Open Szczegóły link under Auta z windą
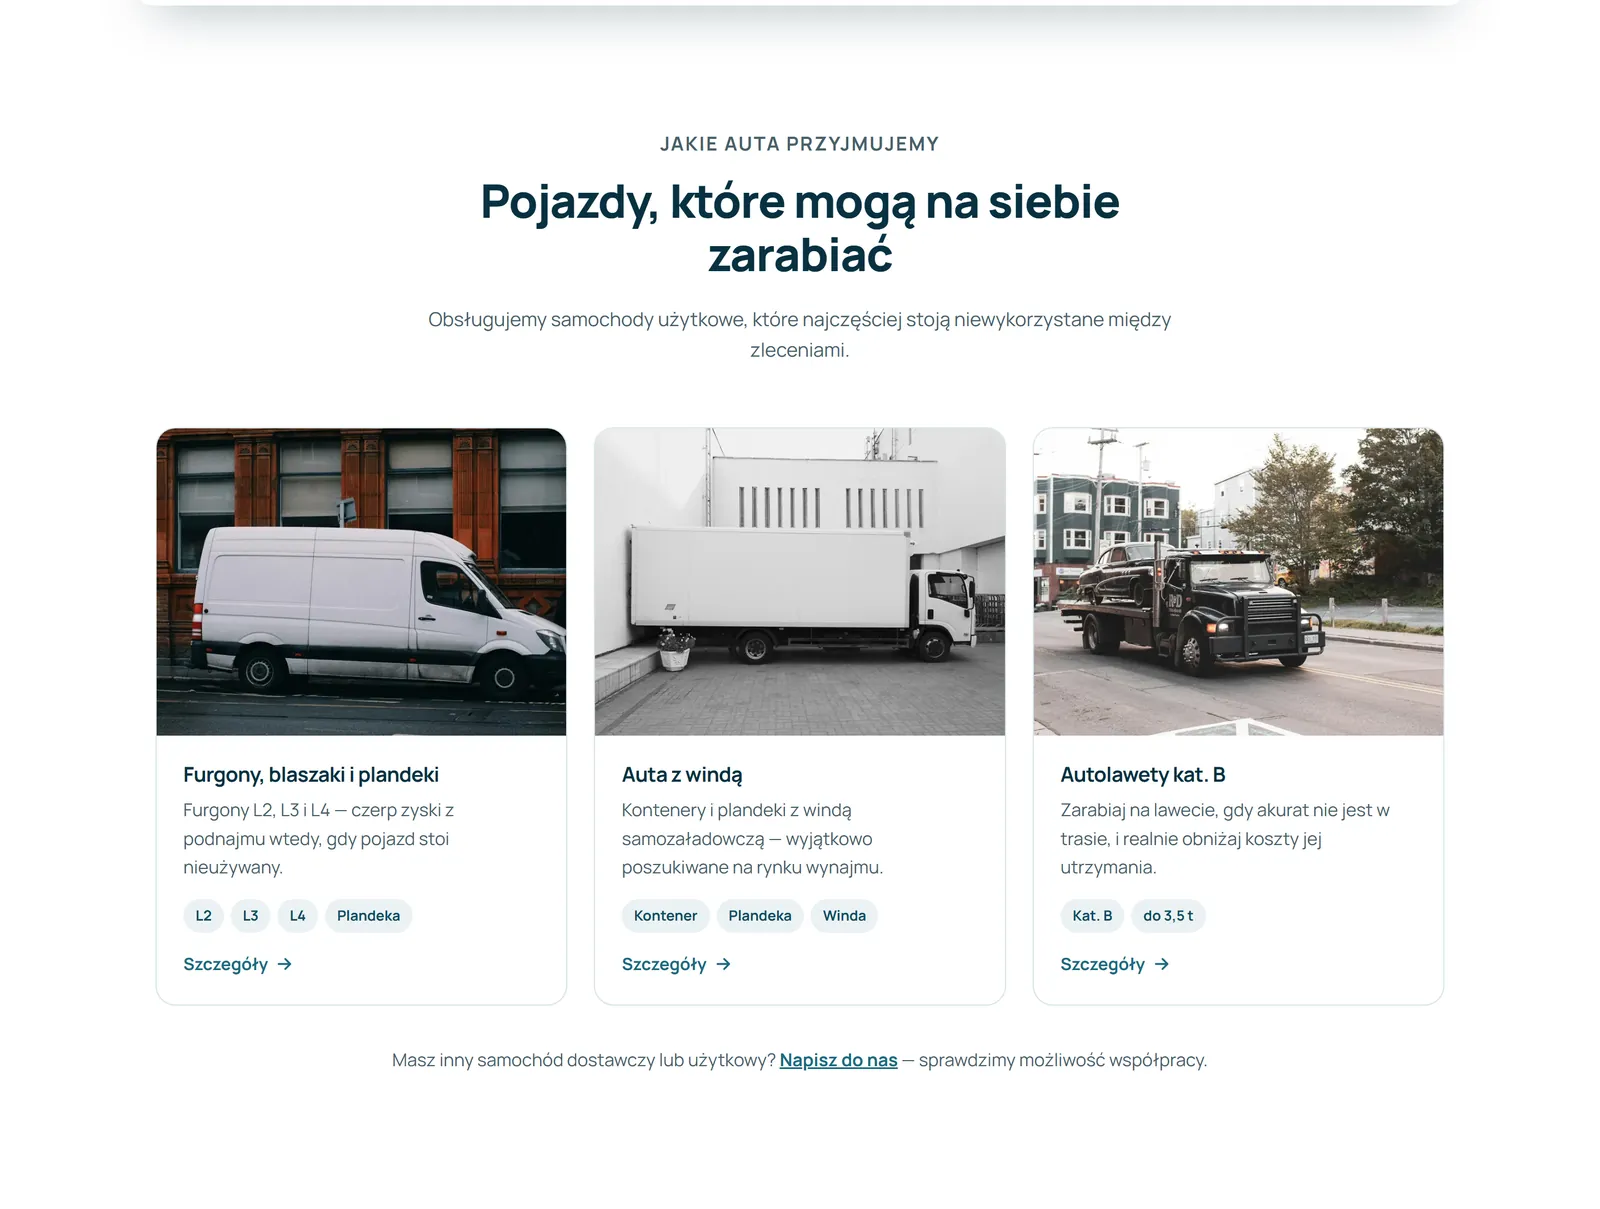The height and width of the screenshot is (1209, 1600). click(676, 964)
